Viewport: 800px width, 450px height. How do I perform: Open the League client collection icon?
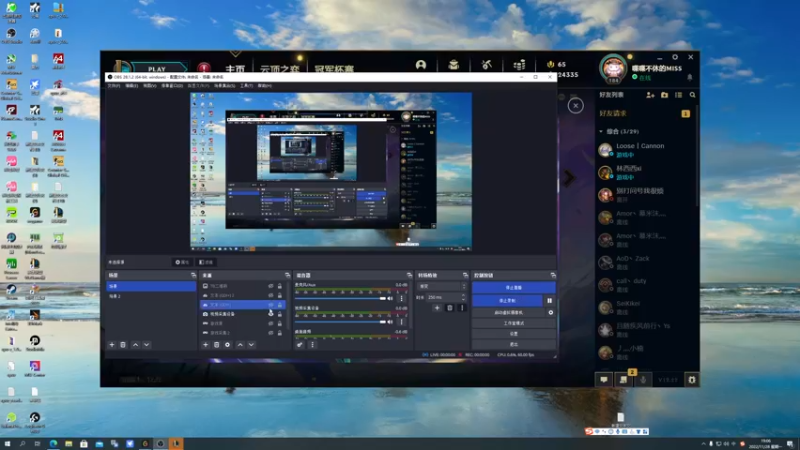(x=454, y=65)
